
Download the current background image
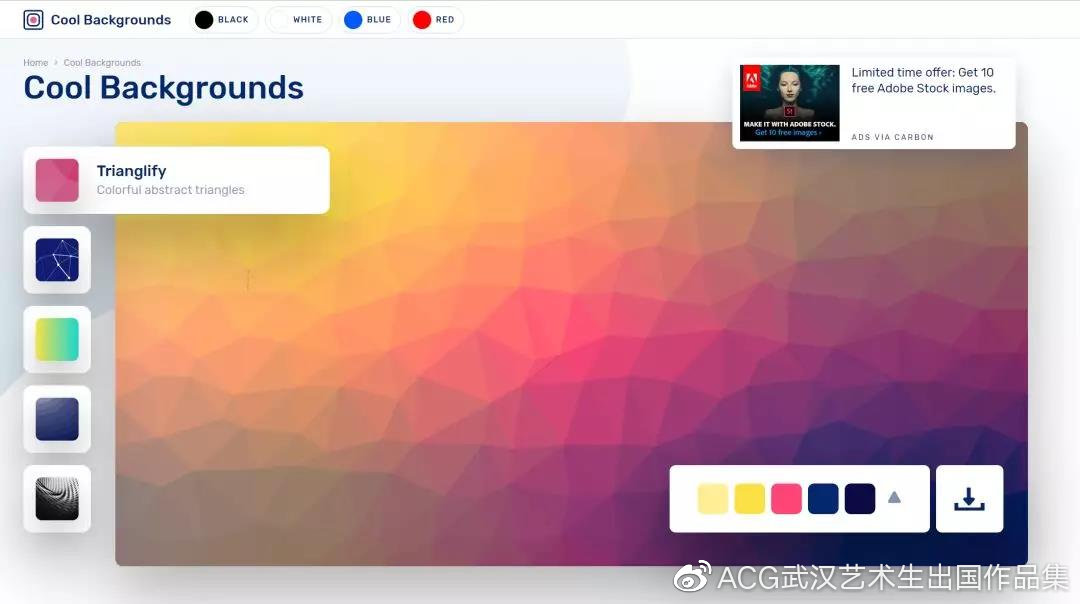click(x=969, y=499)
